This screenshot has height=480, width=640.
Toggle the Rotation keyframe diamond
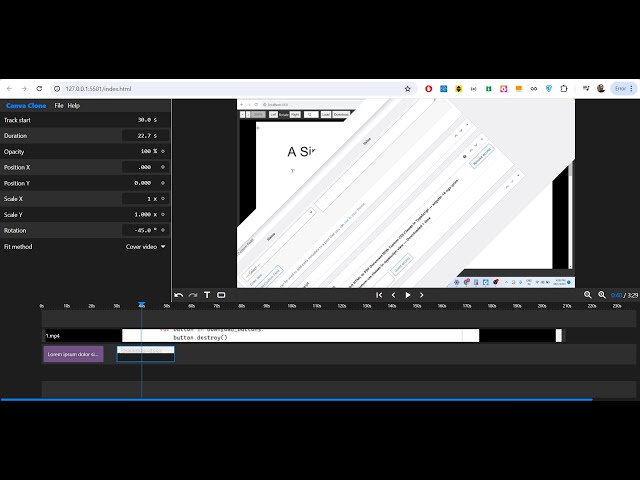coord(163,230)
